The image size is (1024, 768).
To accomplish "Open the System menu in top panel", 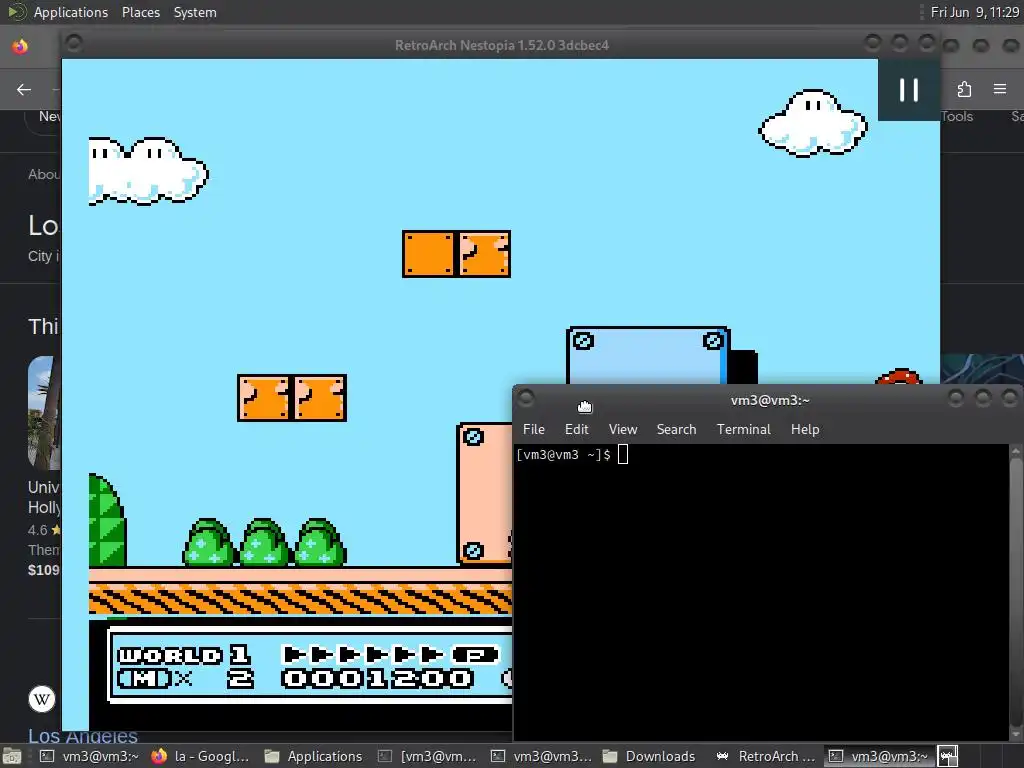I will [x=195, y=12].
